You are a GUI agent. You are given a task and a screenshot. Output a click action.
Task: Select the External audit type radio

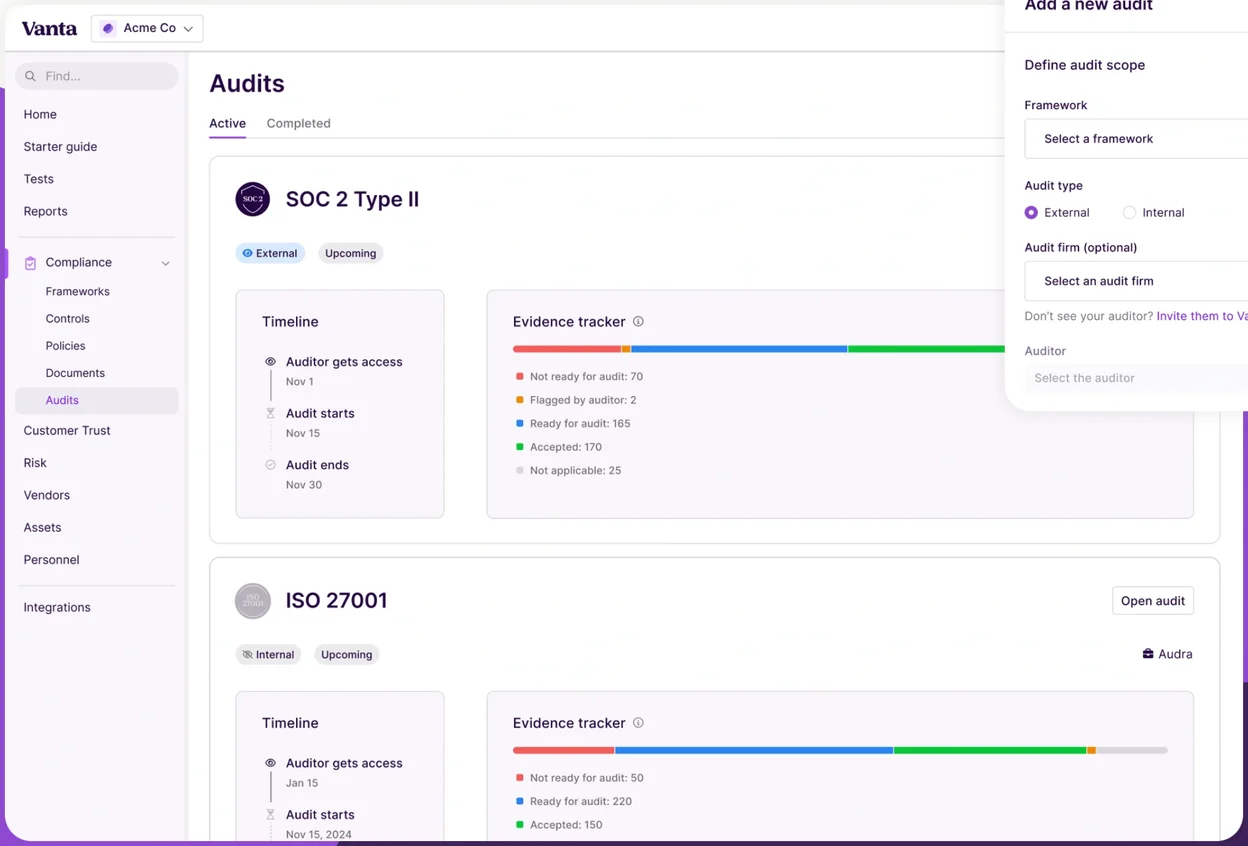pyautogui.click(x=1031, y=212)
